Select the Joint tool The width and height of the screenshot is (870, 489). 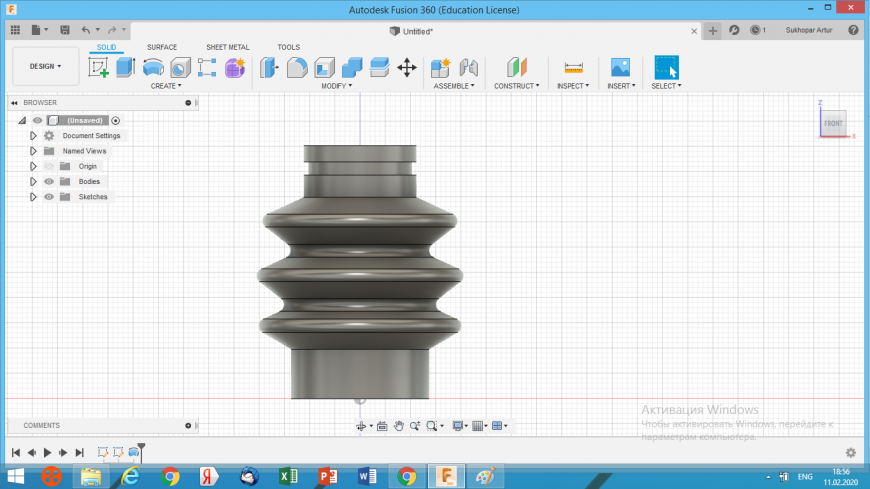click(x=469, y=68)
